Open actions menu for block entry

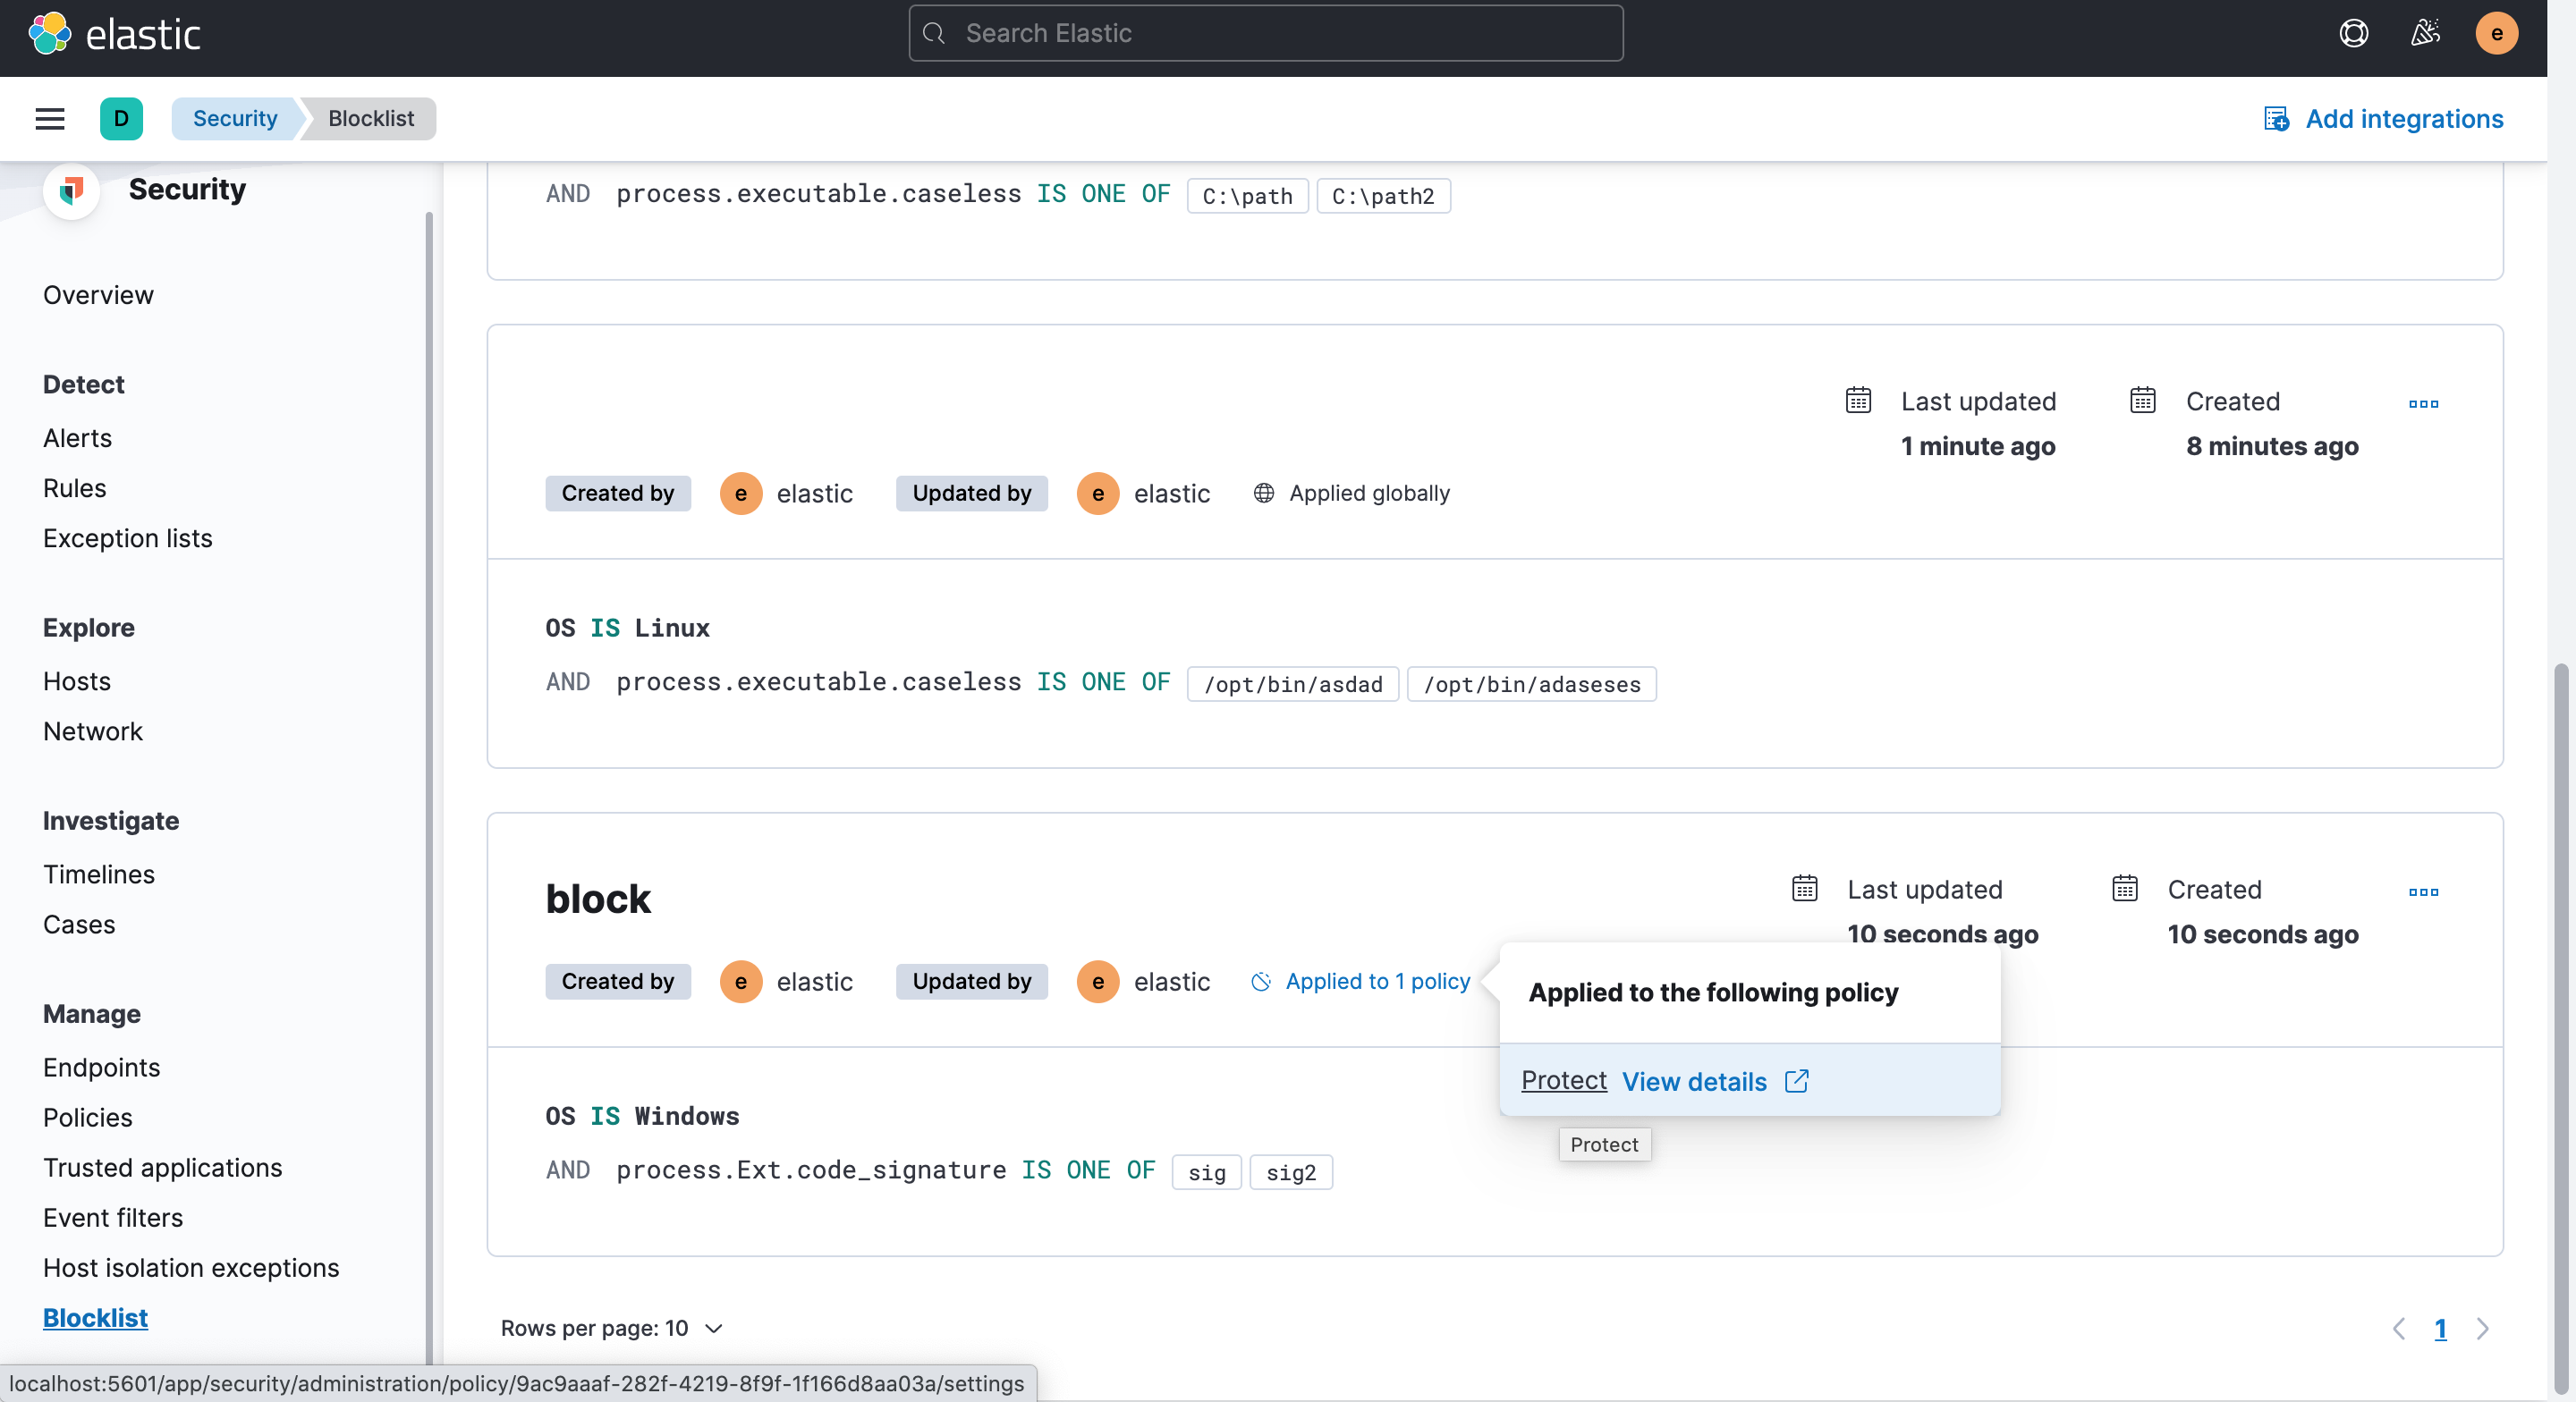(2423, 892)
